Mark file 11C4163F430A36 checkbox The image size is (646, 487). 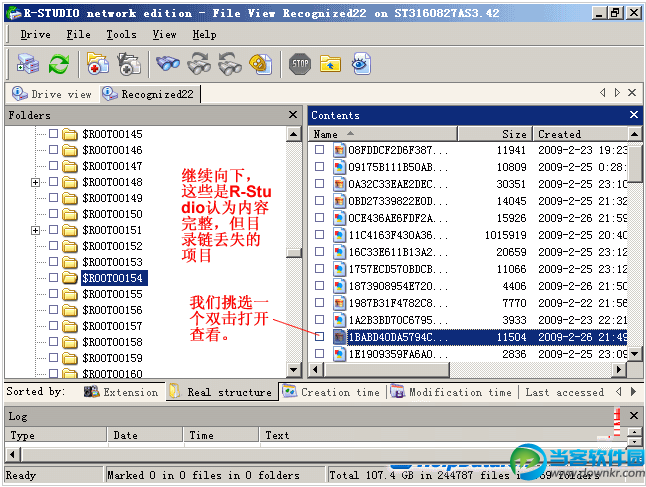click(319, 234)
